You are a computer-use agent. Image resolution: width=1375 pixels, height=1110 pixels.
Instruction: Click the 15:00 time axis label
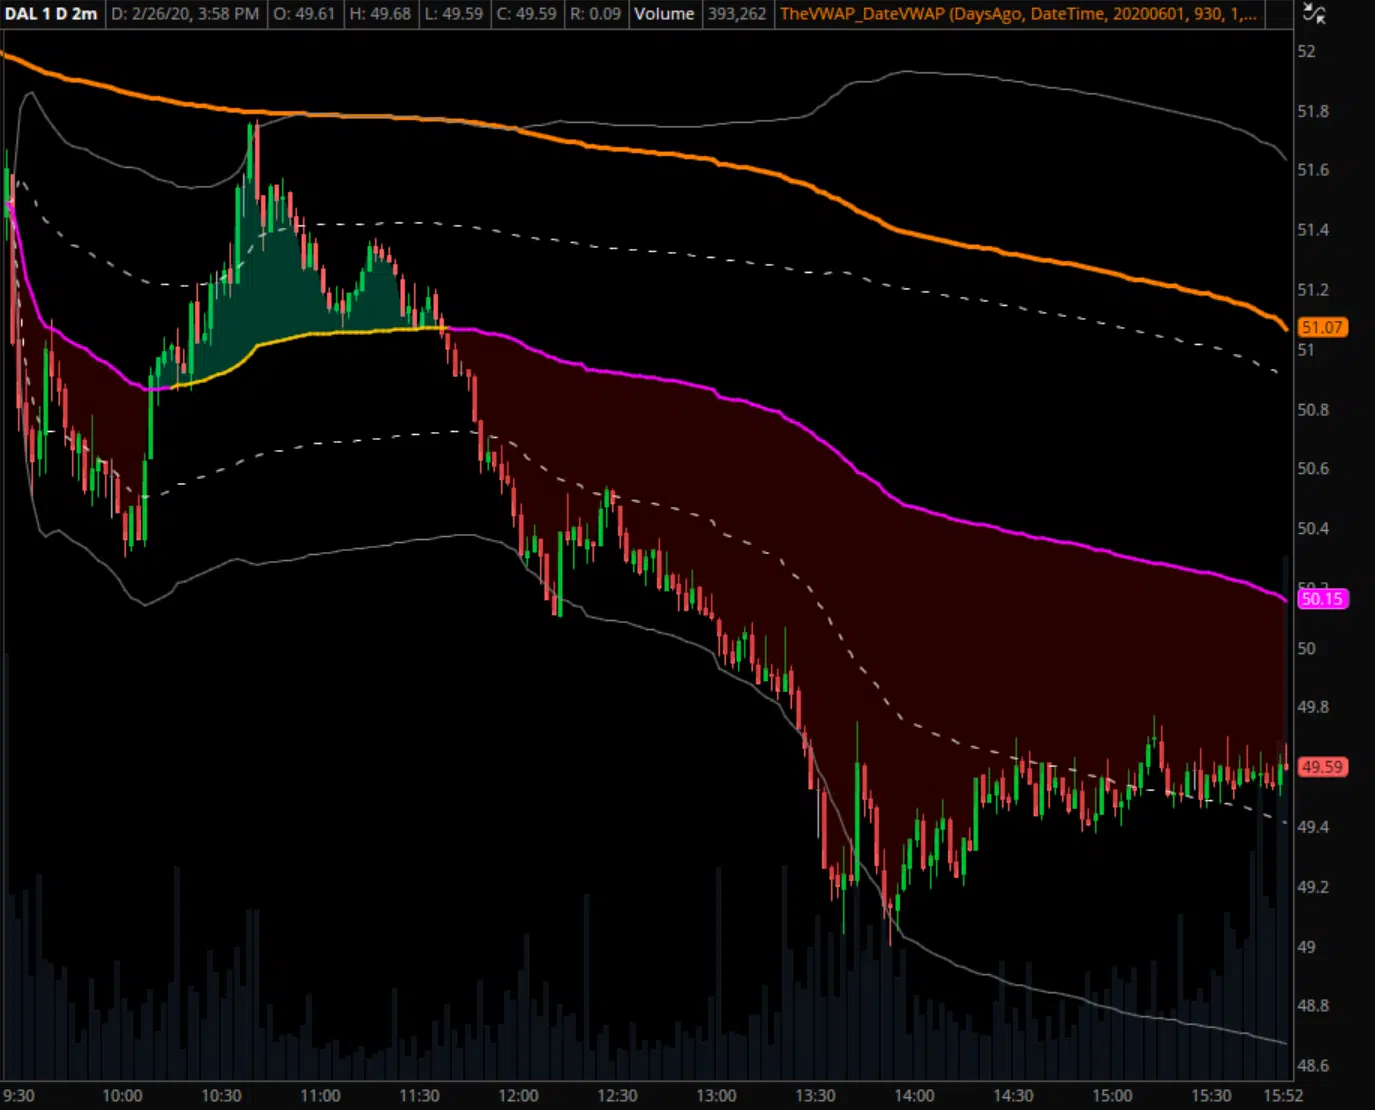[1112, 1096]
